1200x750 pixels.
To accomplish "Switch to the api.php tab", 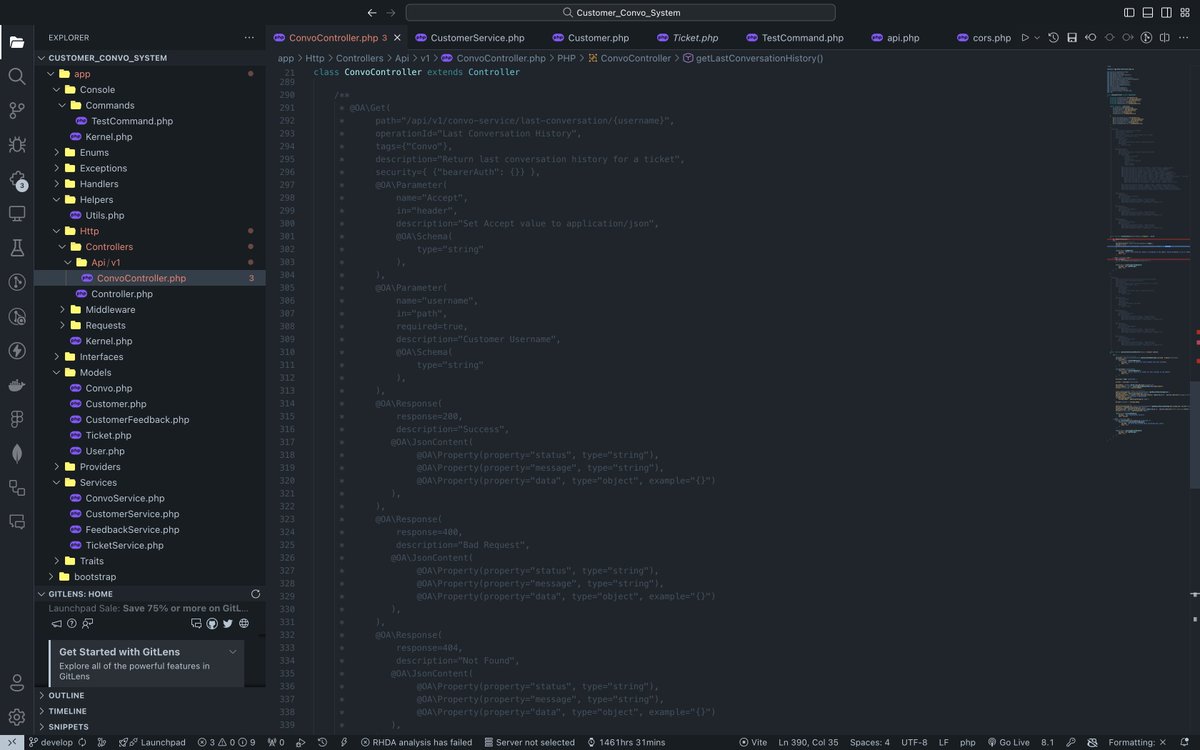I will (895, 38).
